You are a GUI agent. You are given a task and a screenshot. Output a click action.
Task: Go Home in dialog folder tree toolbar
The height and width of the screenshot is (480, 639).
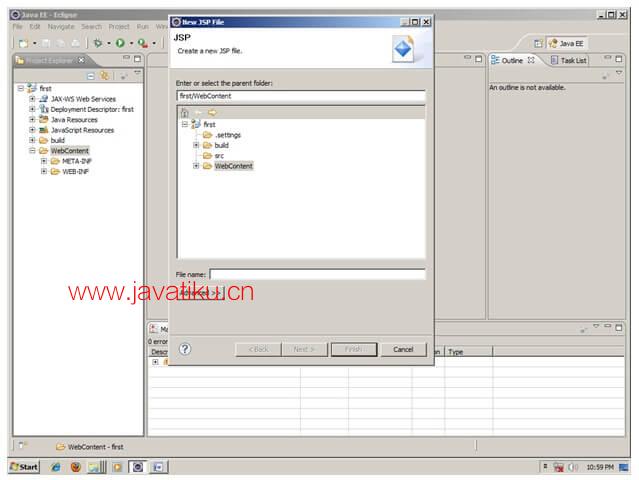tap(185, 113)
